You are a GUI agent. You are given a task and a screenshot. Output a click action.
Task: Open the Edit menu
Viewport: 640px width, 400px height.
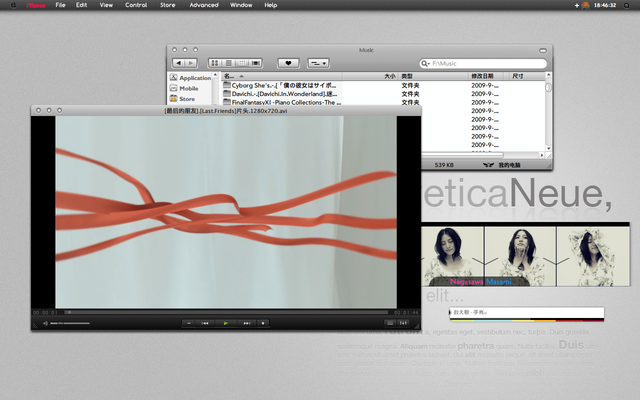coord(81,5)
